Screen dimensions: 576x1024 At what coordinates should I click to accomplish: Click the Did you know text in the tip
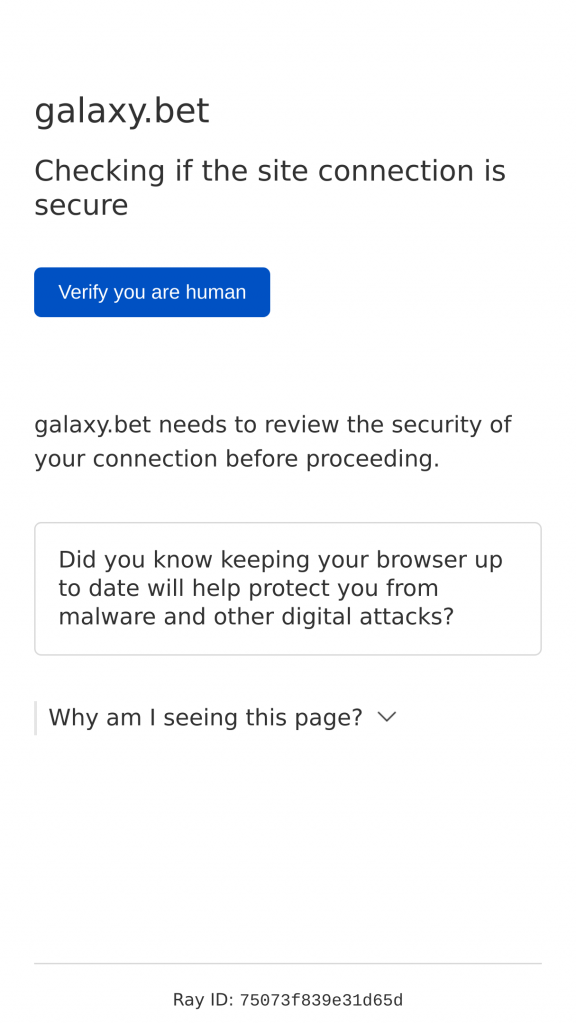tap(135, 560)
